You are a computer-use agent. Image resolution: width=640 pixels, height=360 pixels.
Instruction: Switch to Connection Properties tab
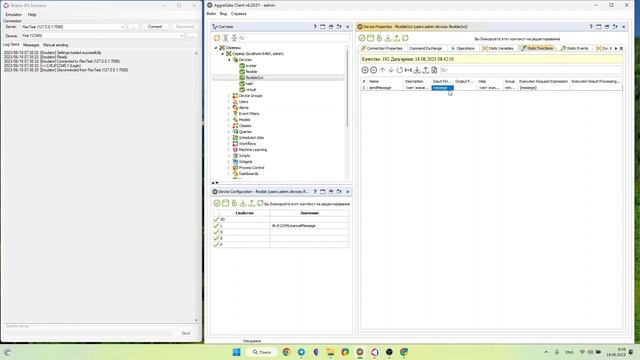(x=382, y=48)
